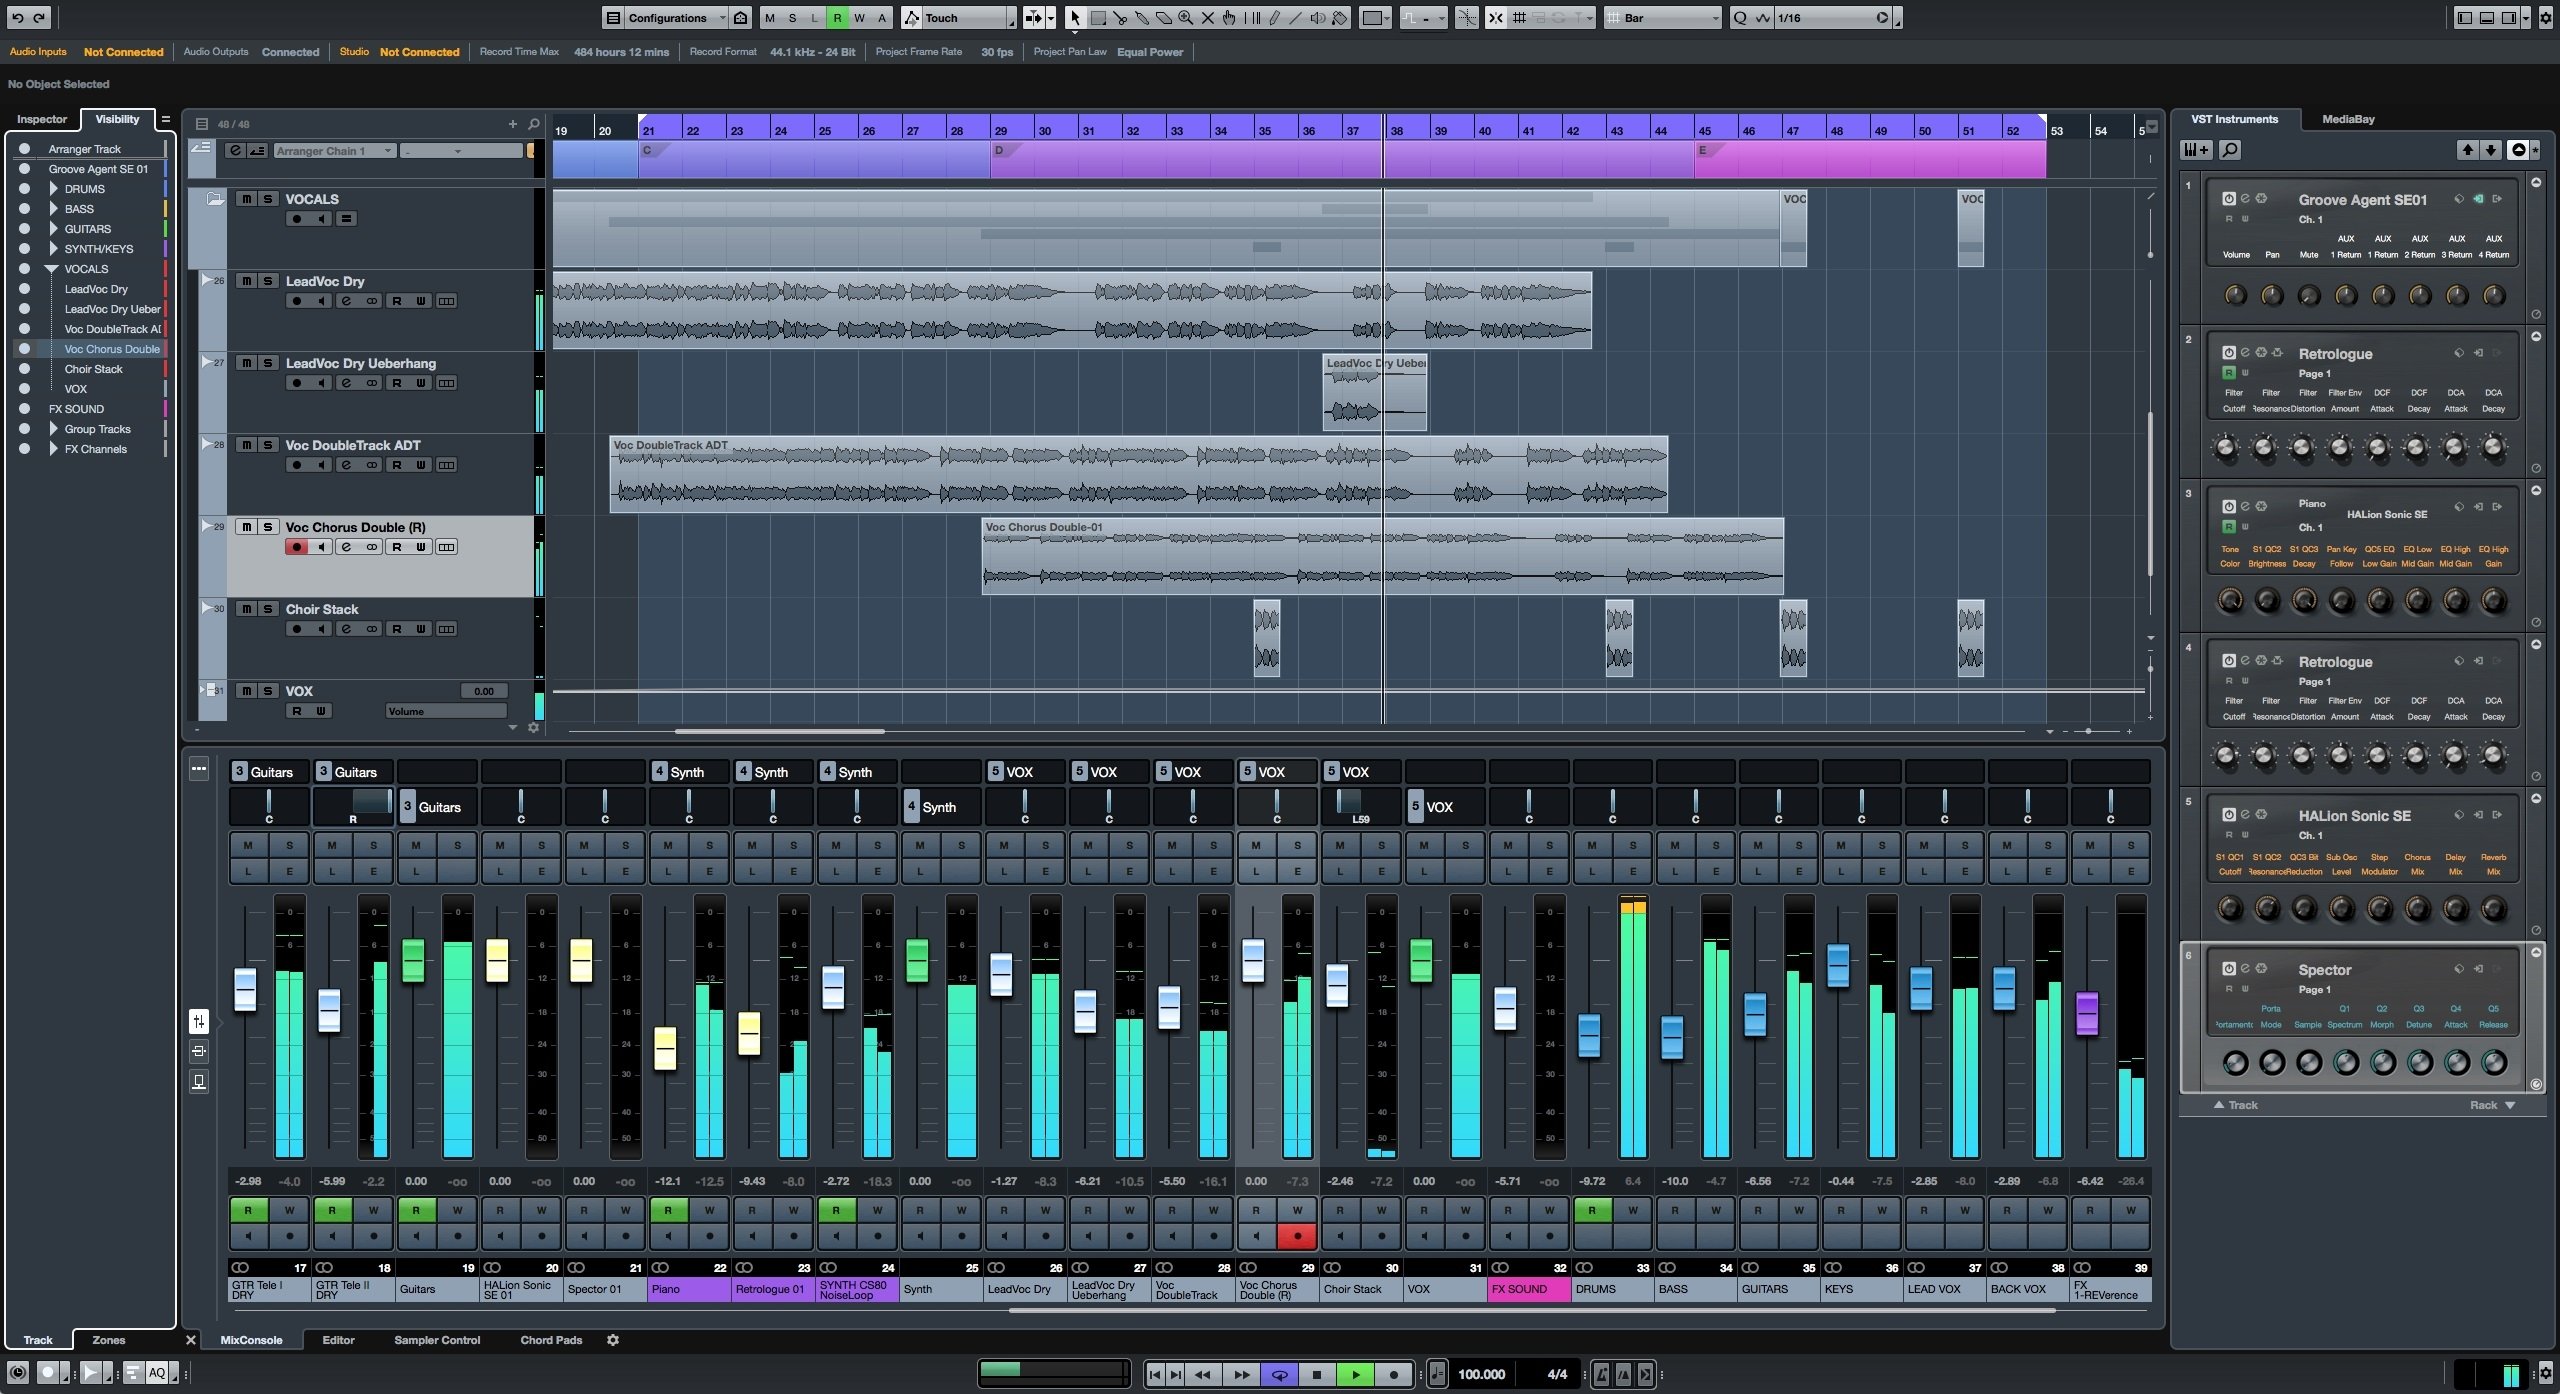This screenshot has height=1394, width=2560.
Task: Enable record arm on Choir Stack track
Action: (x=295, y=628)
